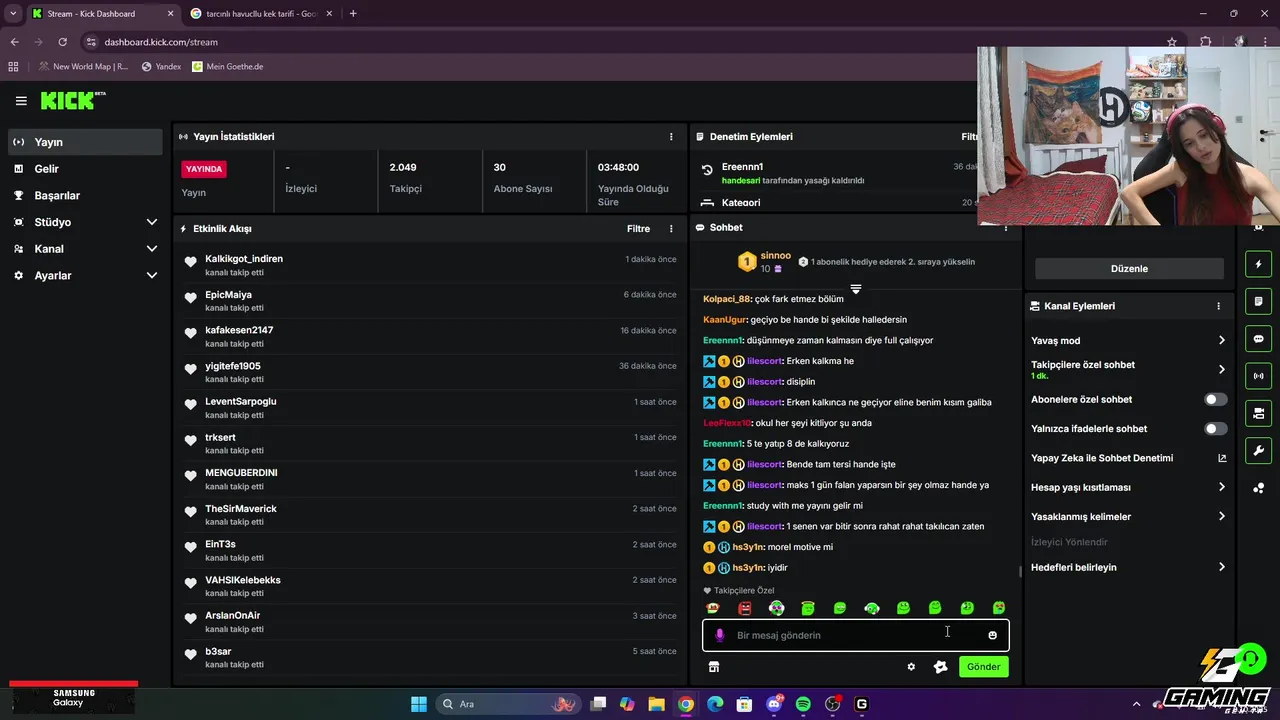
Task: Open Hesap yaşı kısıtlaması chevron
Action: [1221, 487]
